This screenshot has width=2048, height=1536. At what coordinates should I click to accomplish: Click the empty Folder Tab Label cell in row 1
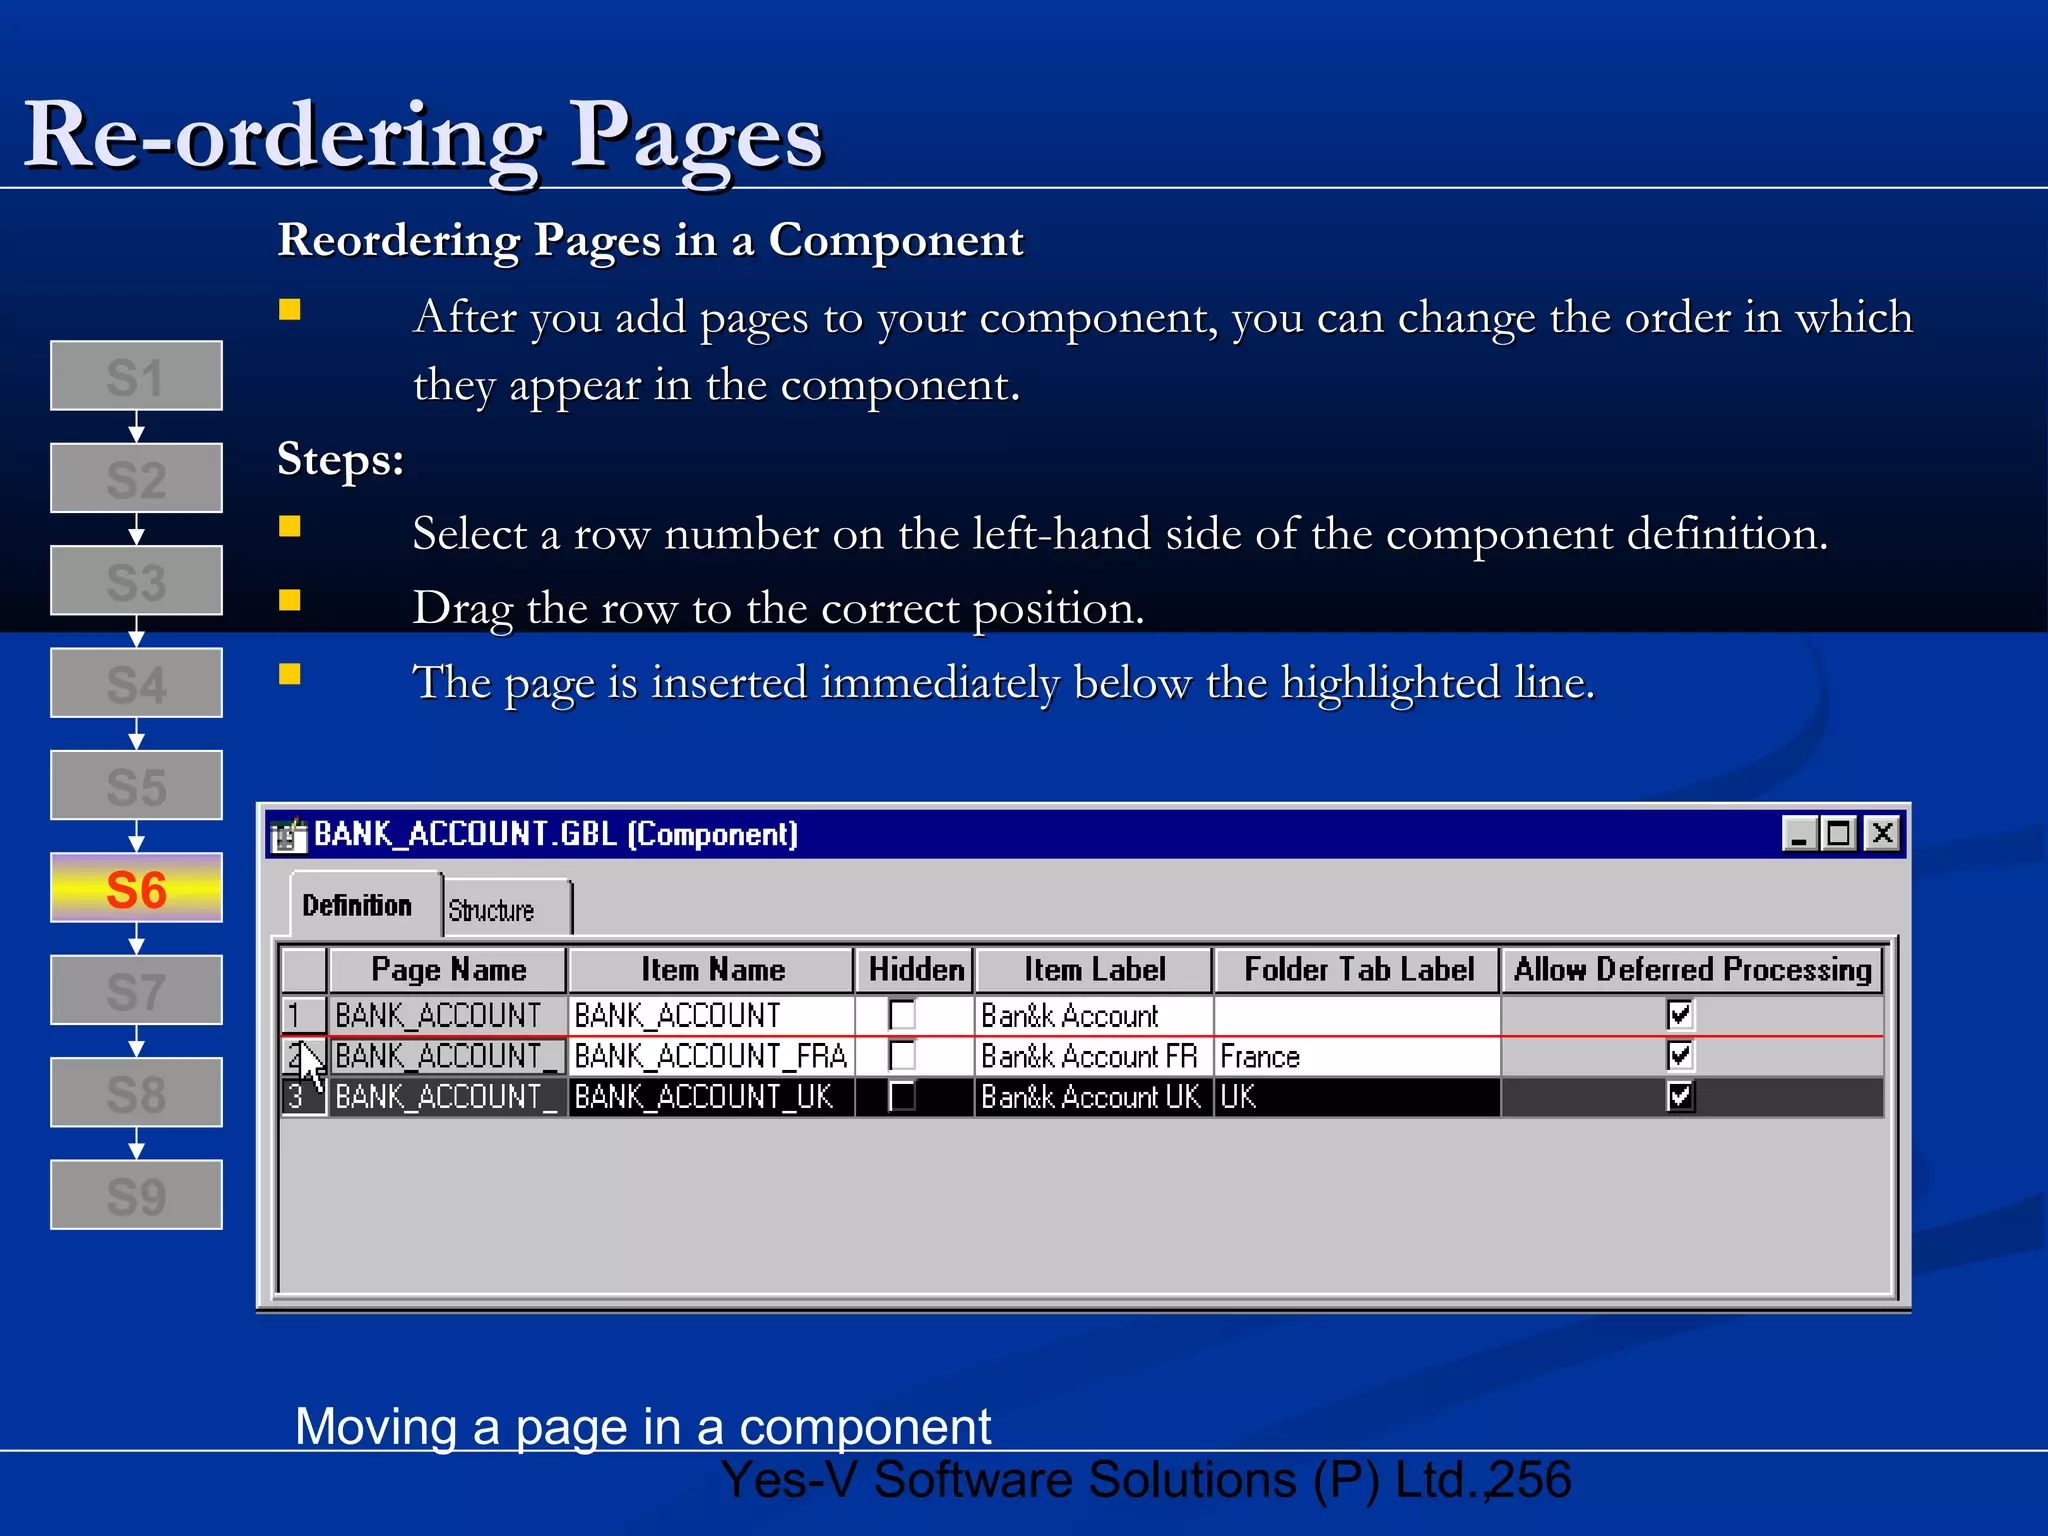(1357, 1015)
